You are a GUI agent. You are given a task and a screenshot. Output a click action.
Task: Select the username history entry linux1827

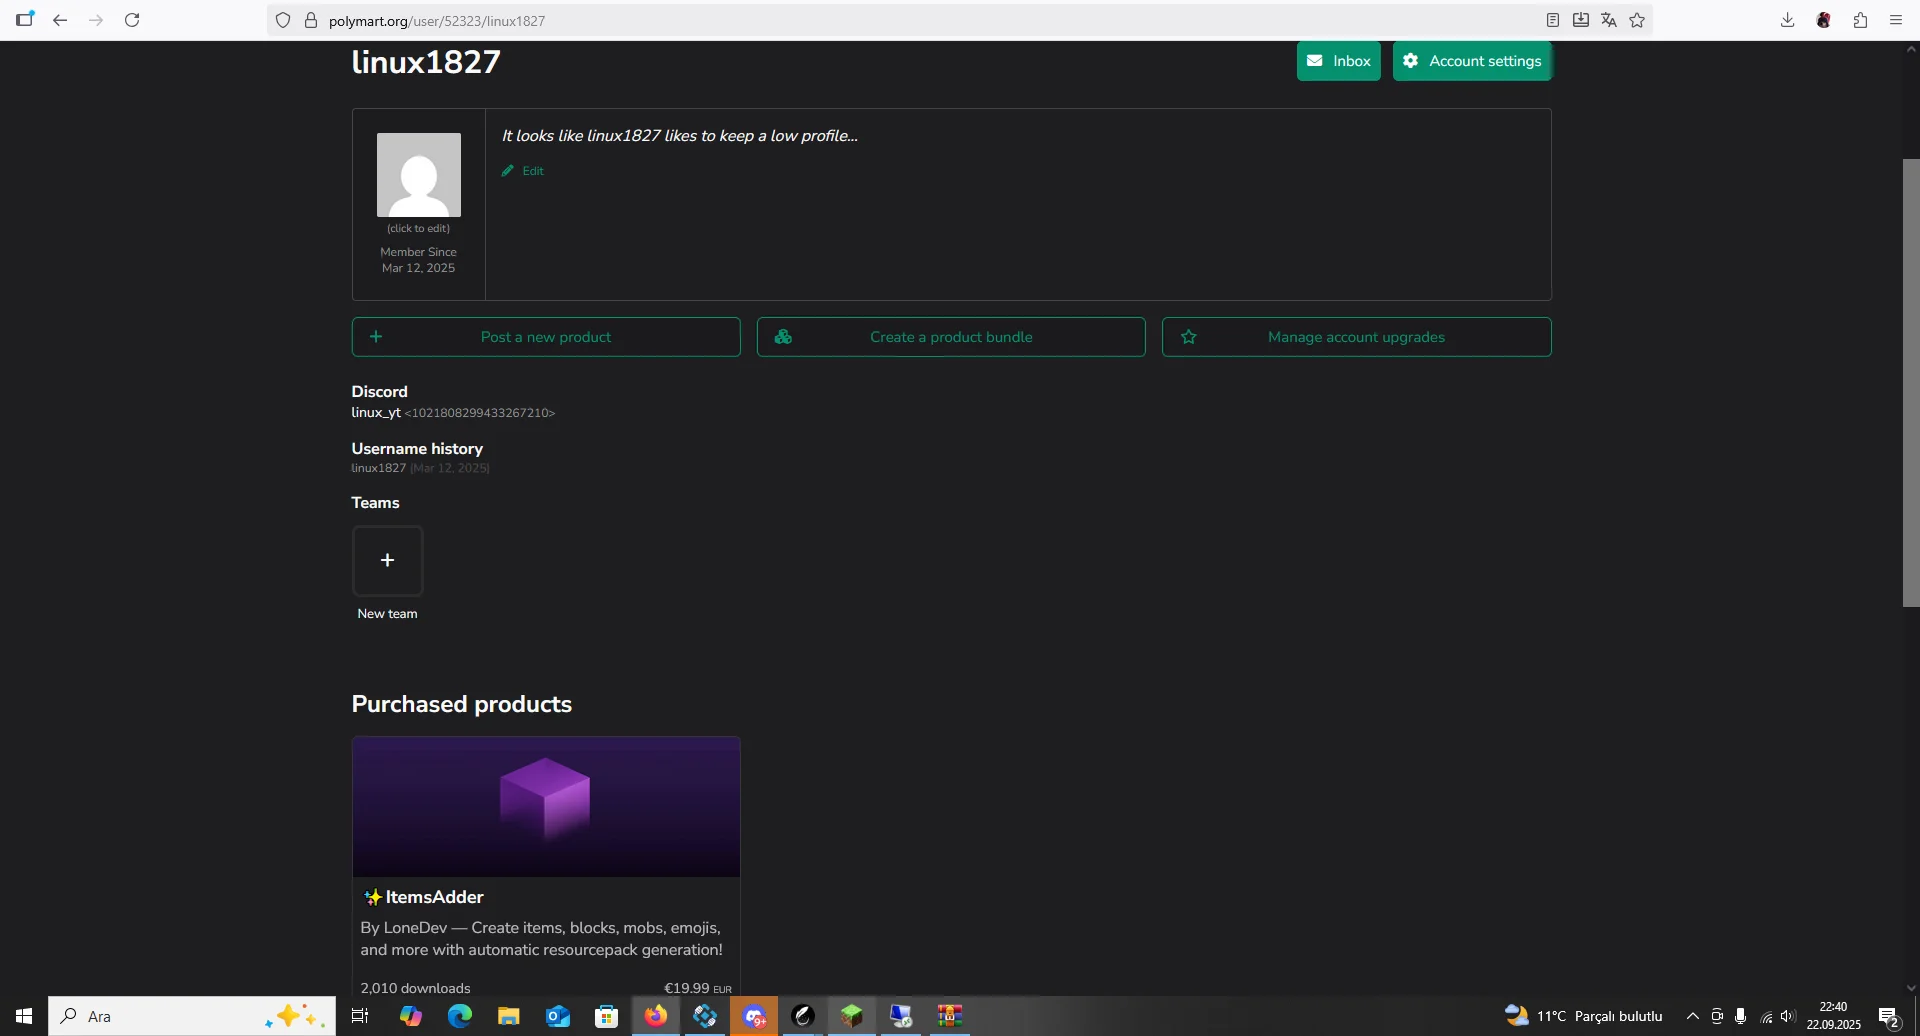coord(379,468)
